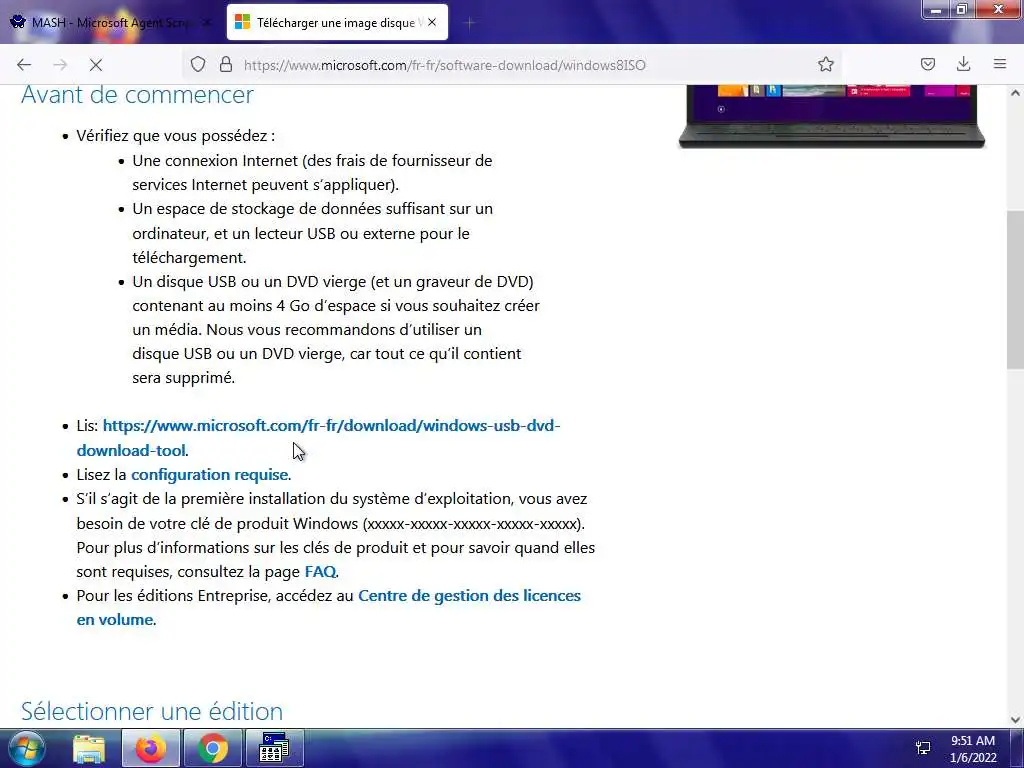
Task: Open Centre de gestion des licences link
Action: point(328,607)
